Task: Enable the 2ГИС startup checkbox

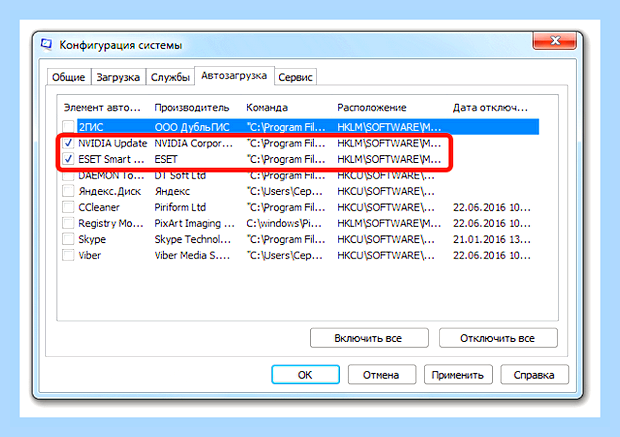Action: coord(68,127)
